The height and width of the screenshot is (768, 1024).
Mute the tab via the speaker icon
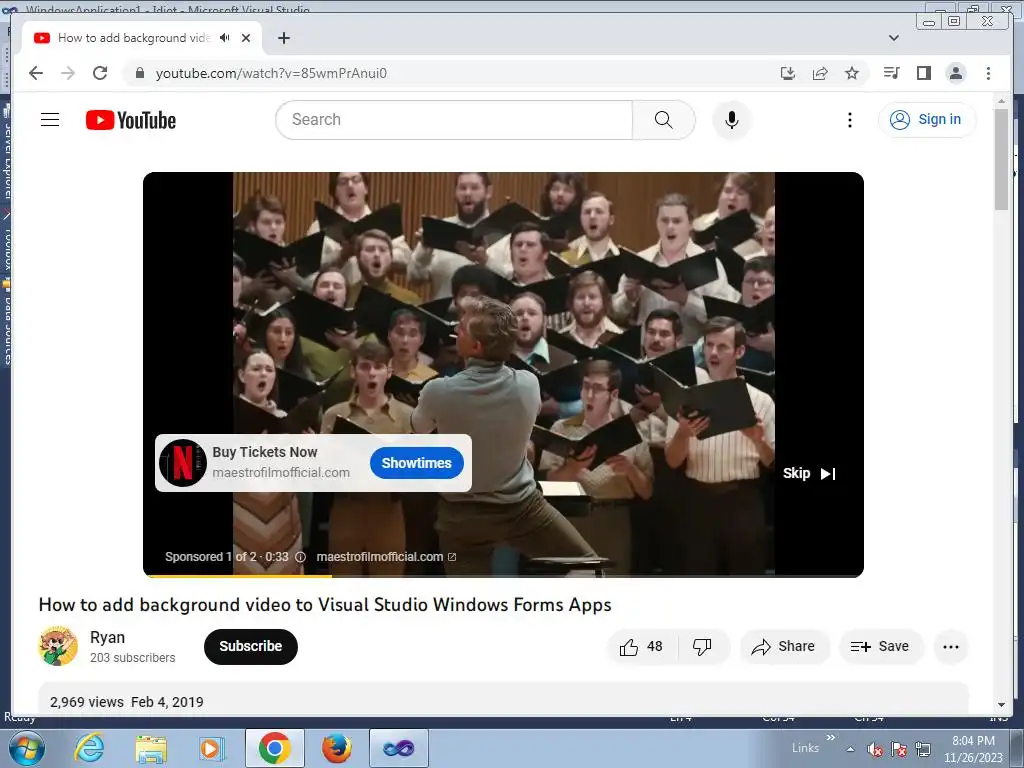[x=225, y=38]
